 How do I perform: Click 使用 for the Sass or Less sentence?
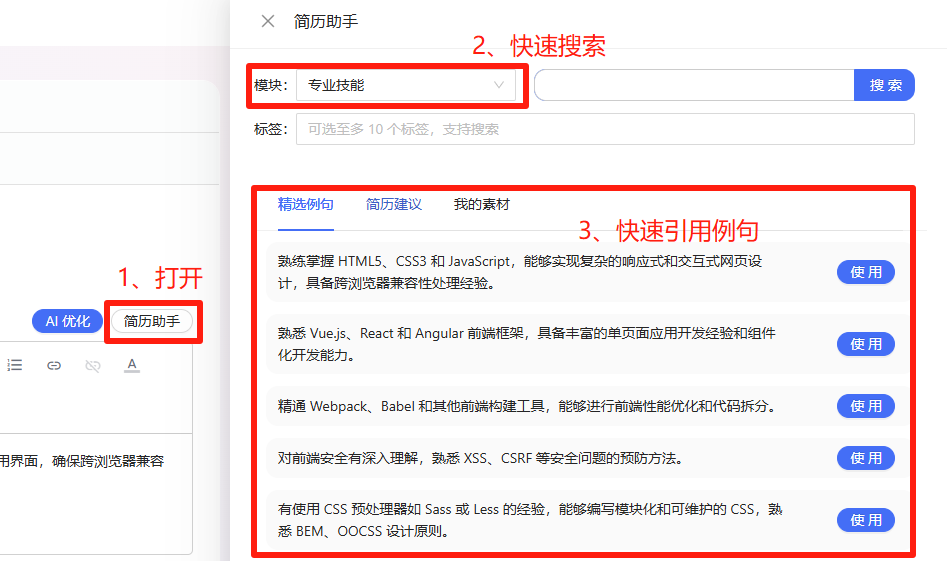[865, 520]
